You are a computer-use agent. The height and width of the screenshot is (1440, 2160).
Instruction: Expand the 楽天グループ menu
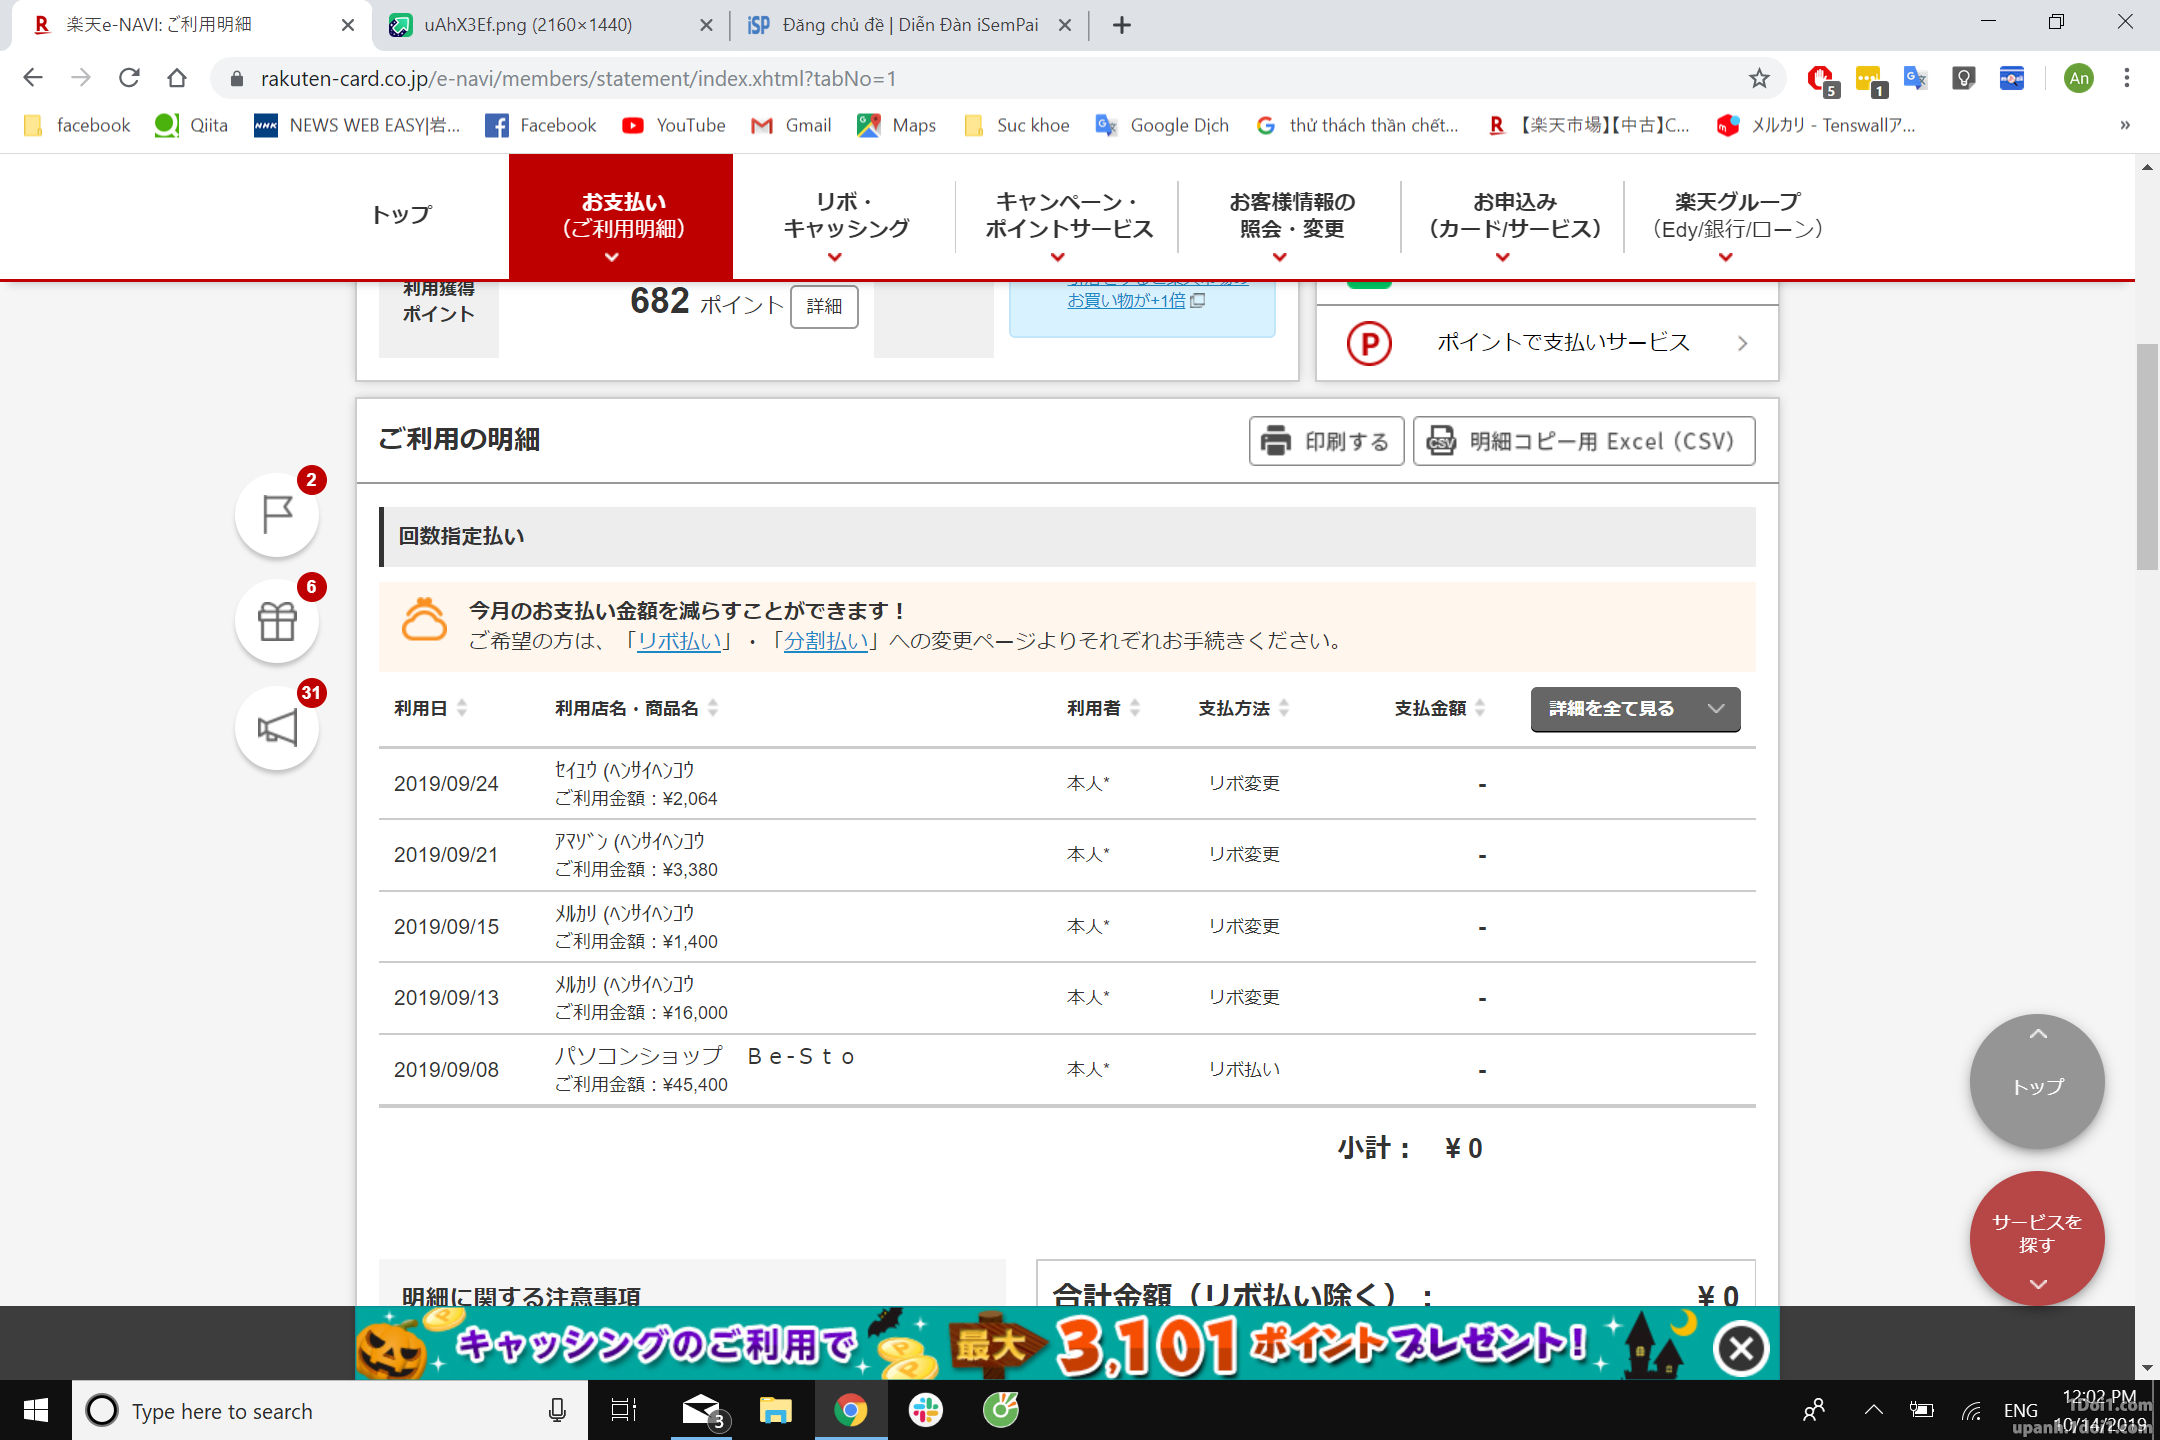[x=1737, y=216]
